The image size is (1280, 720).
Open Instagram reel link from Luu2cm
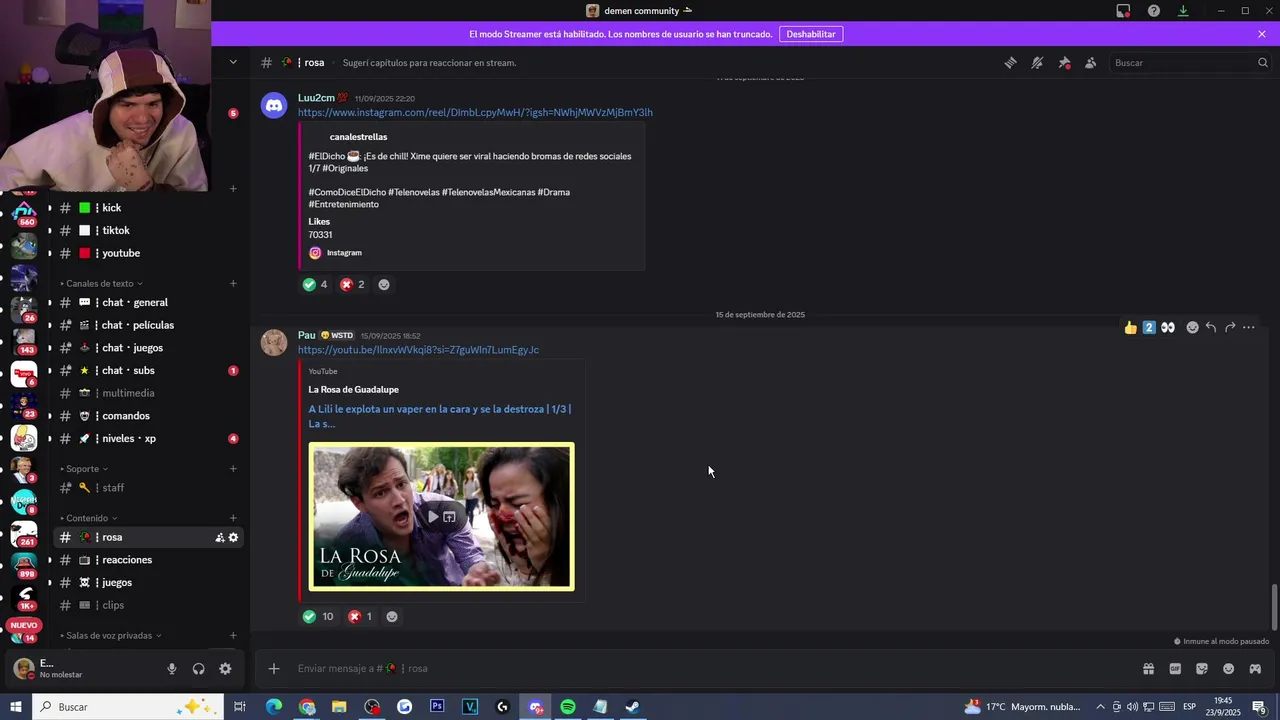point(475,112)
